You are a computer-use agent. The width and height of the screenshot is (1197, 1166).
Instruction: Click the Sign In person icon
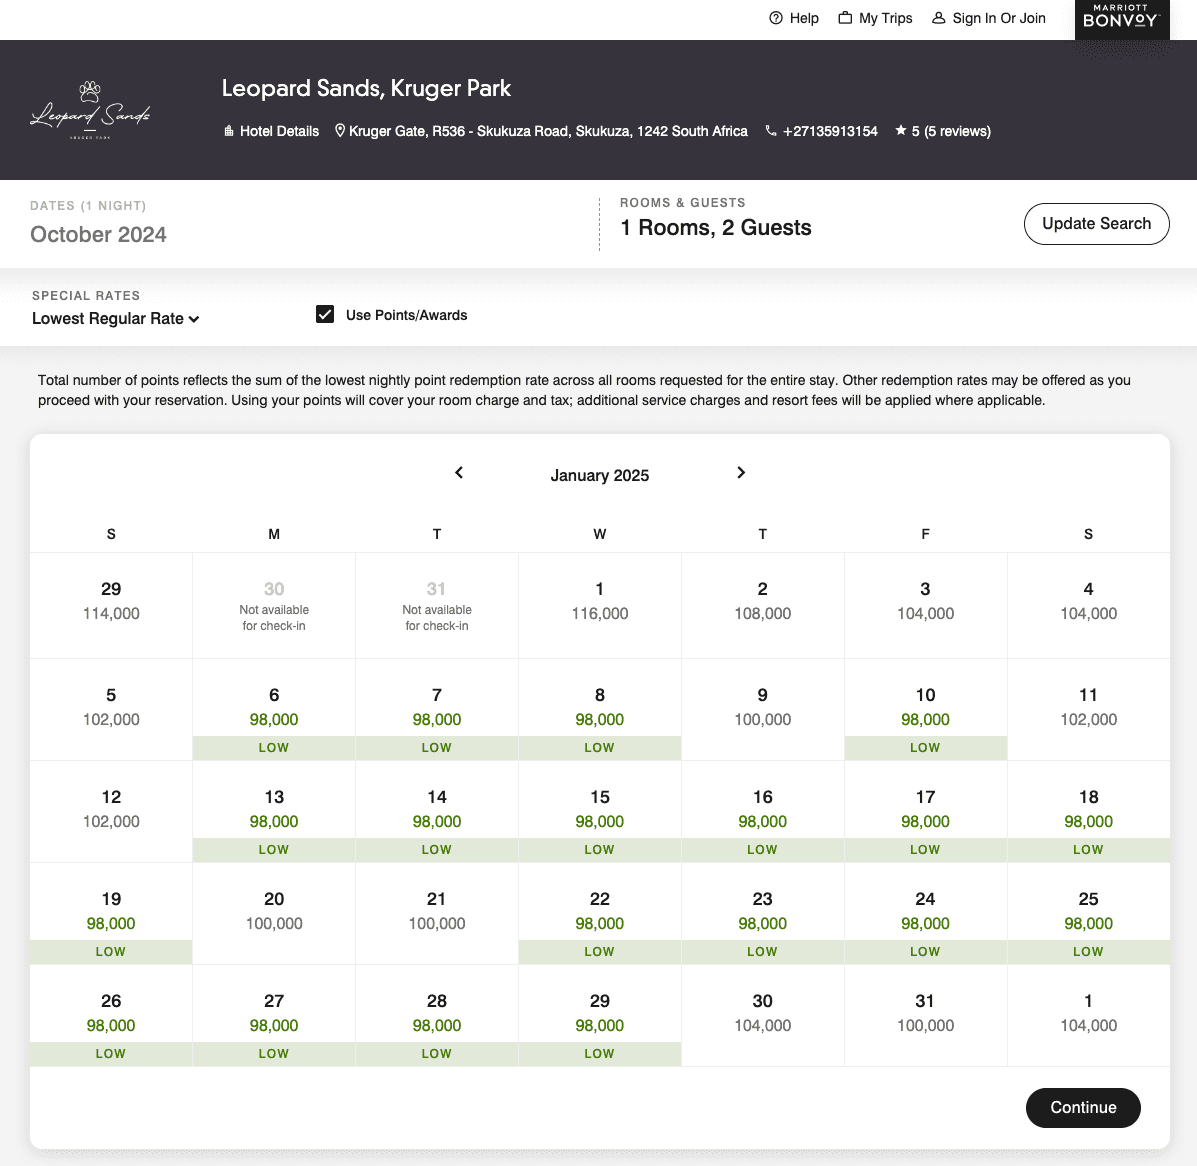coord(939,18)
